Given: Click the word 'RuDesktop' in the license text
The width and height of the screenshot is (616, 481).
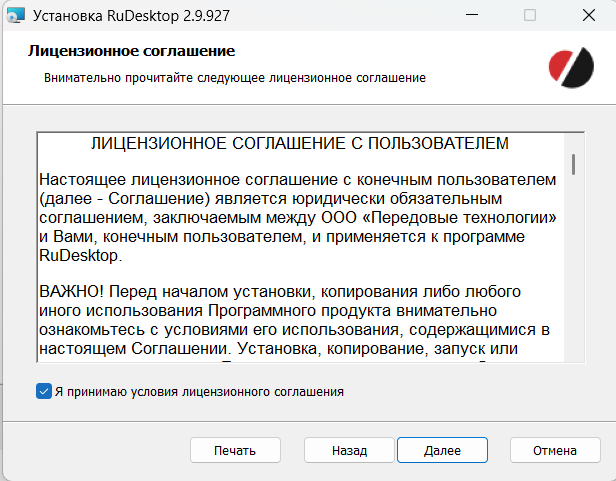Looking at the screenshot, I should click(x=79, y=255).
